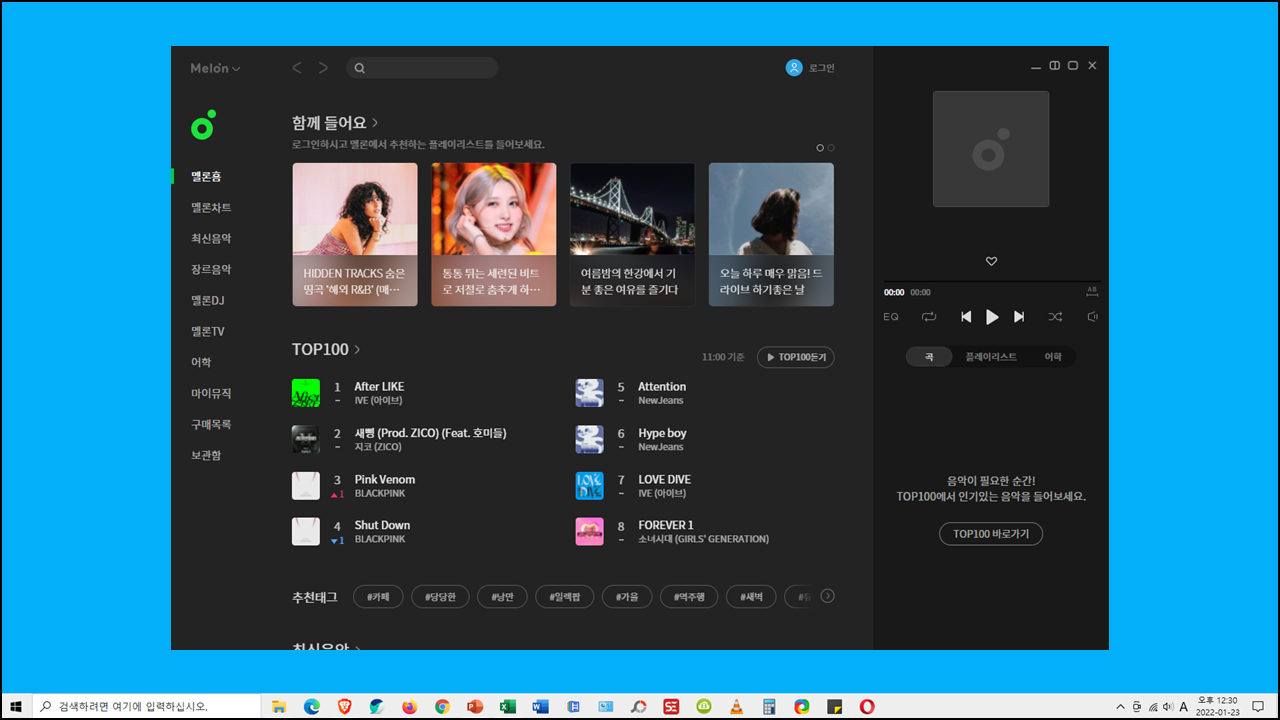Open 멜론홈 in the sidebar
1280x720 pixels.
coord(206,176)
